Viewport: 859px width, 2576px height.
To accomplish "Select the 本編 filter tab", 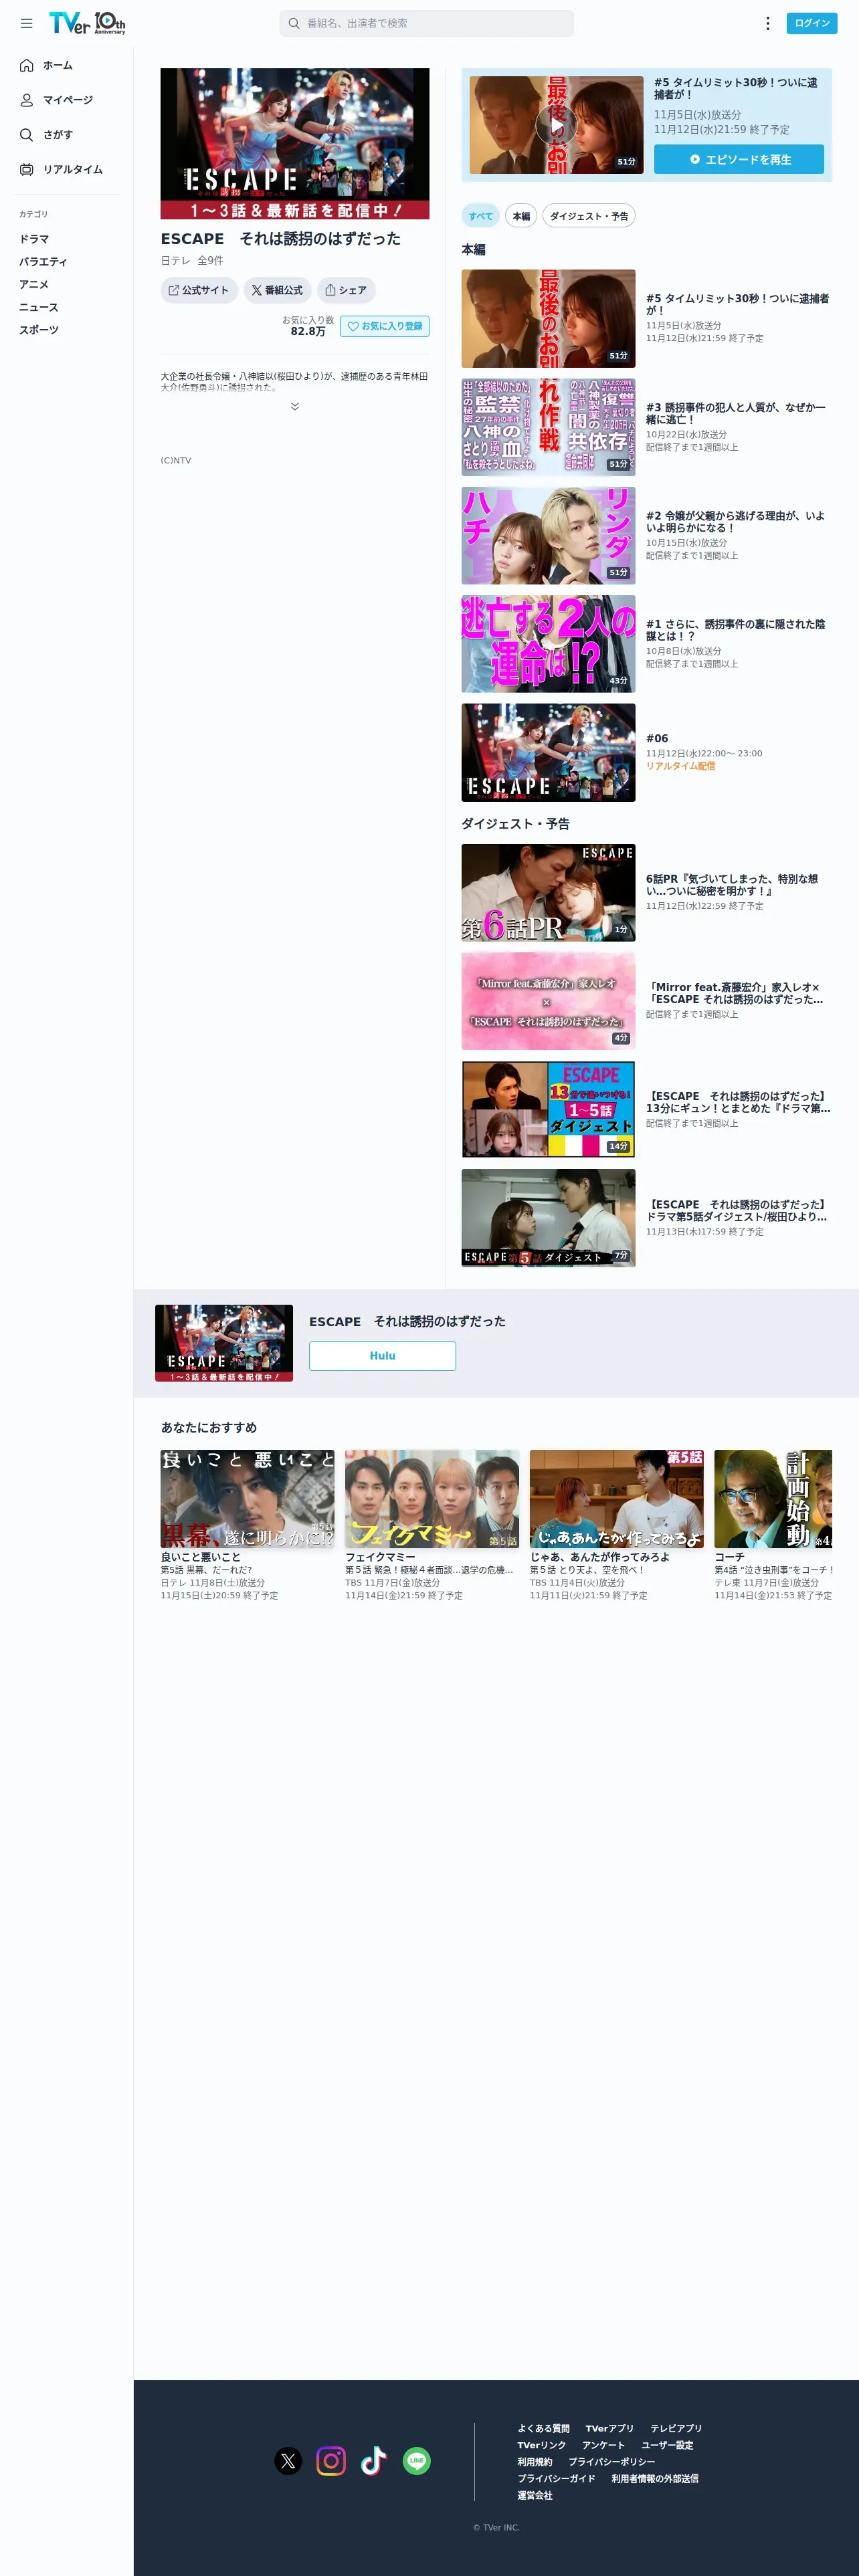I will coord(521,216).
